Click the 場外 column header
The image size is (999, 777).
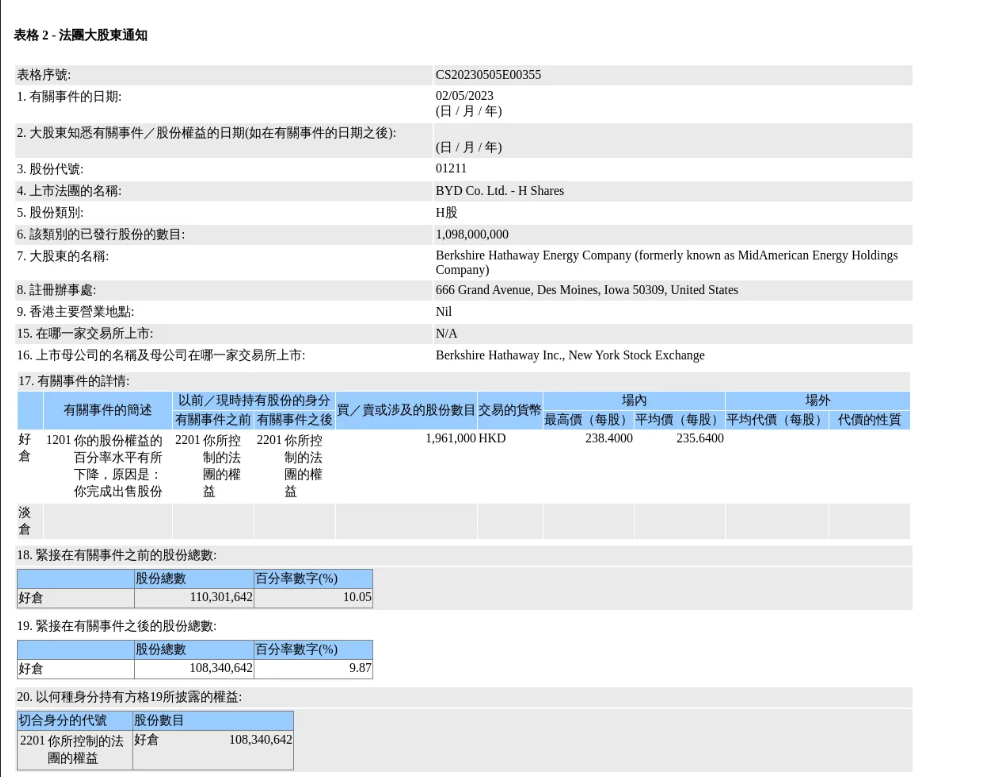(x=817, y=400)
